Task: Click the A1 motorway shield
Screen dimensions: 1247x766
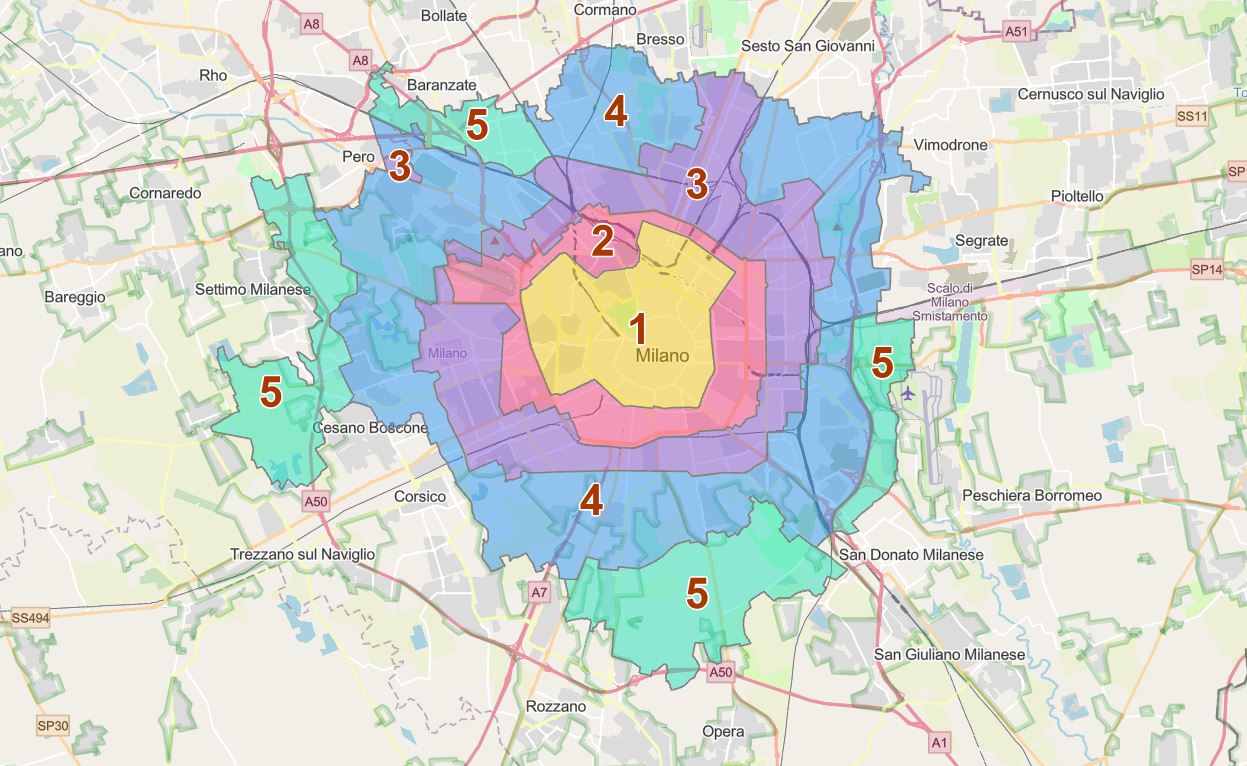Action: tap(938, 742)
